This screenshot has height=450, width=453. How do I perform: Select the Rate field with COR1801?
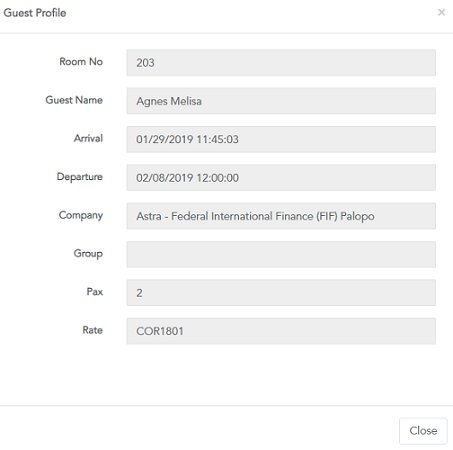(x=281, y=331)
